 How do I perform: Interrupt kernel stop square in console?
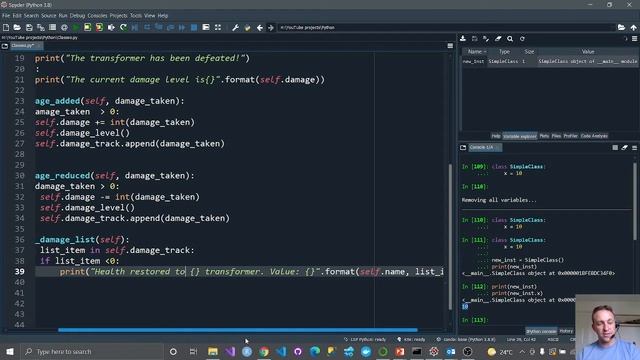[x=615, y=147]
